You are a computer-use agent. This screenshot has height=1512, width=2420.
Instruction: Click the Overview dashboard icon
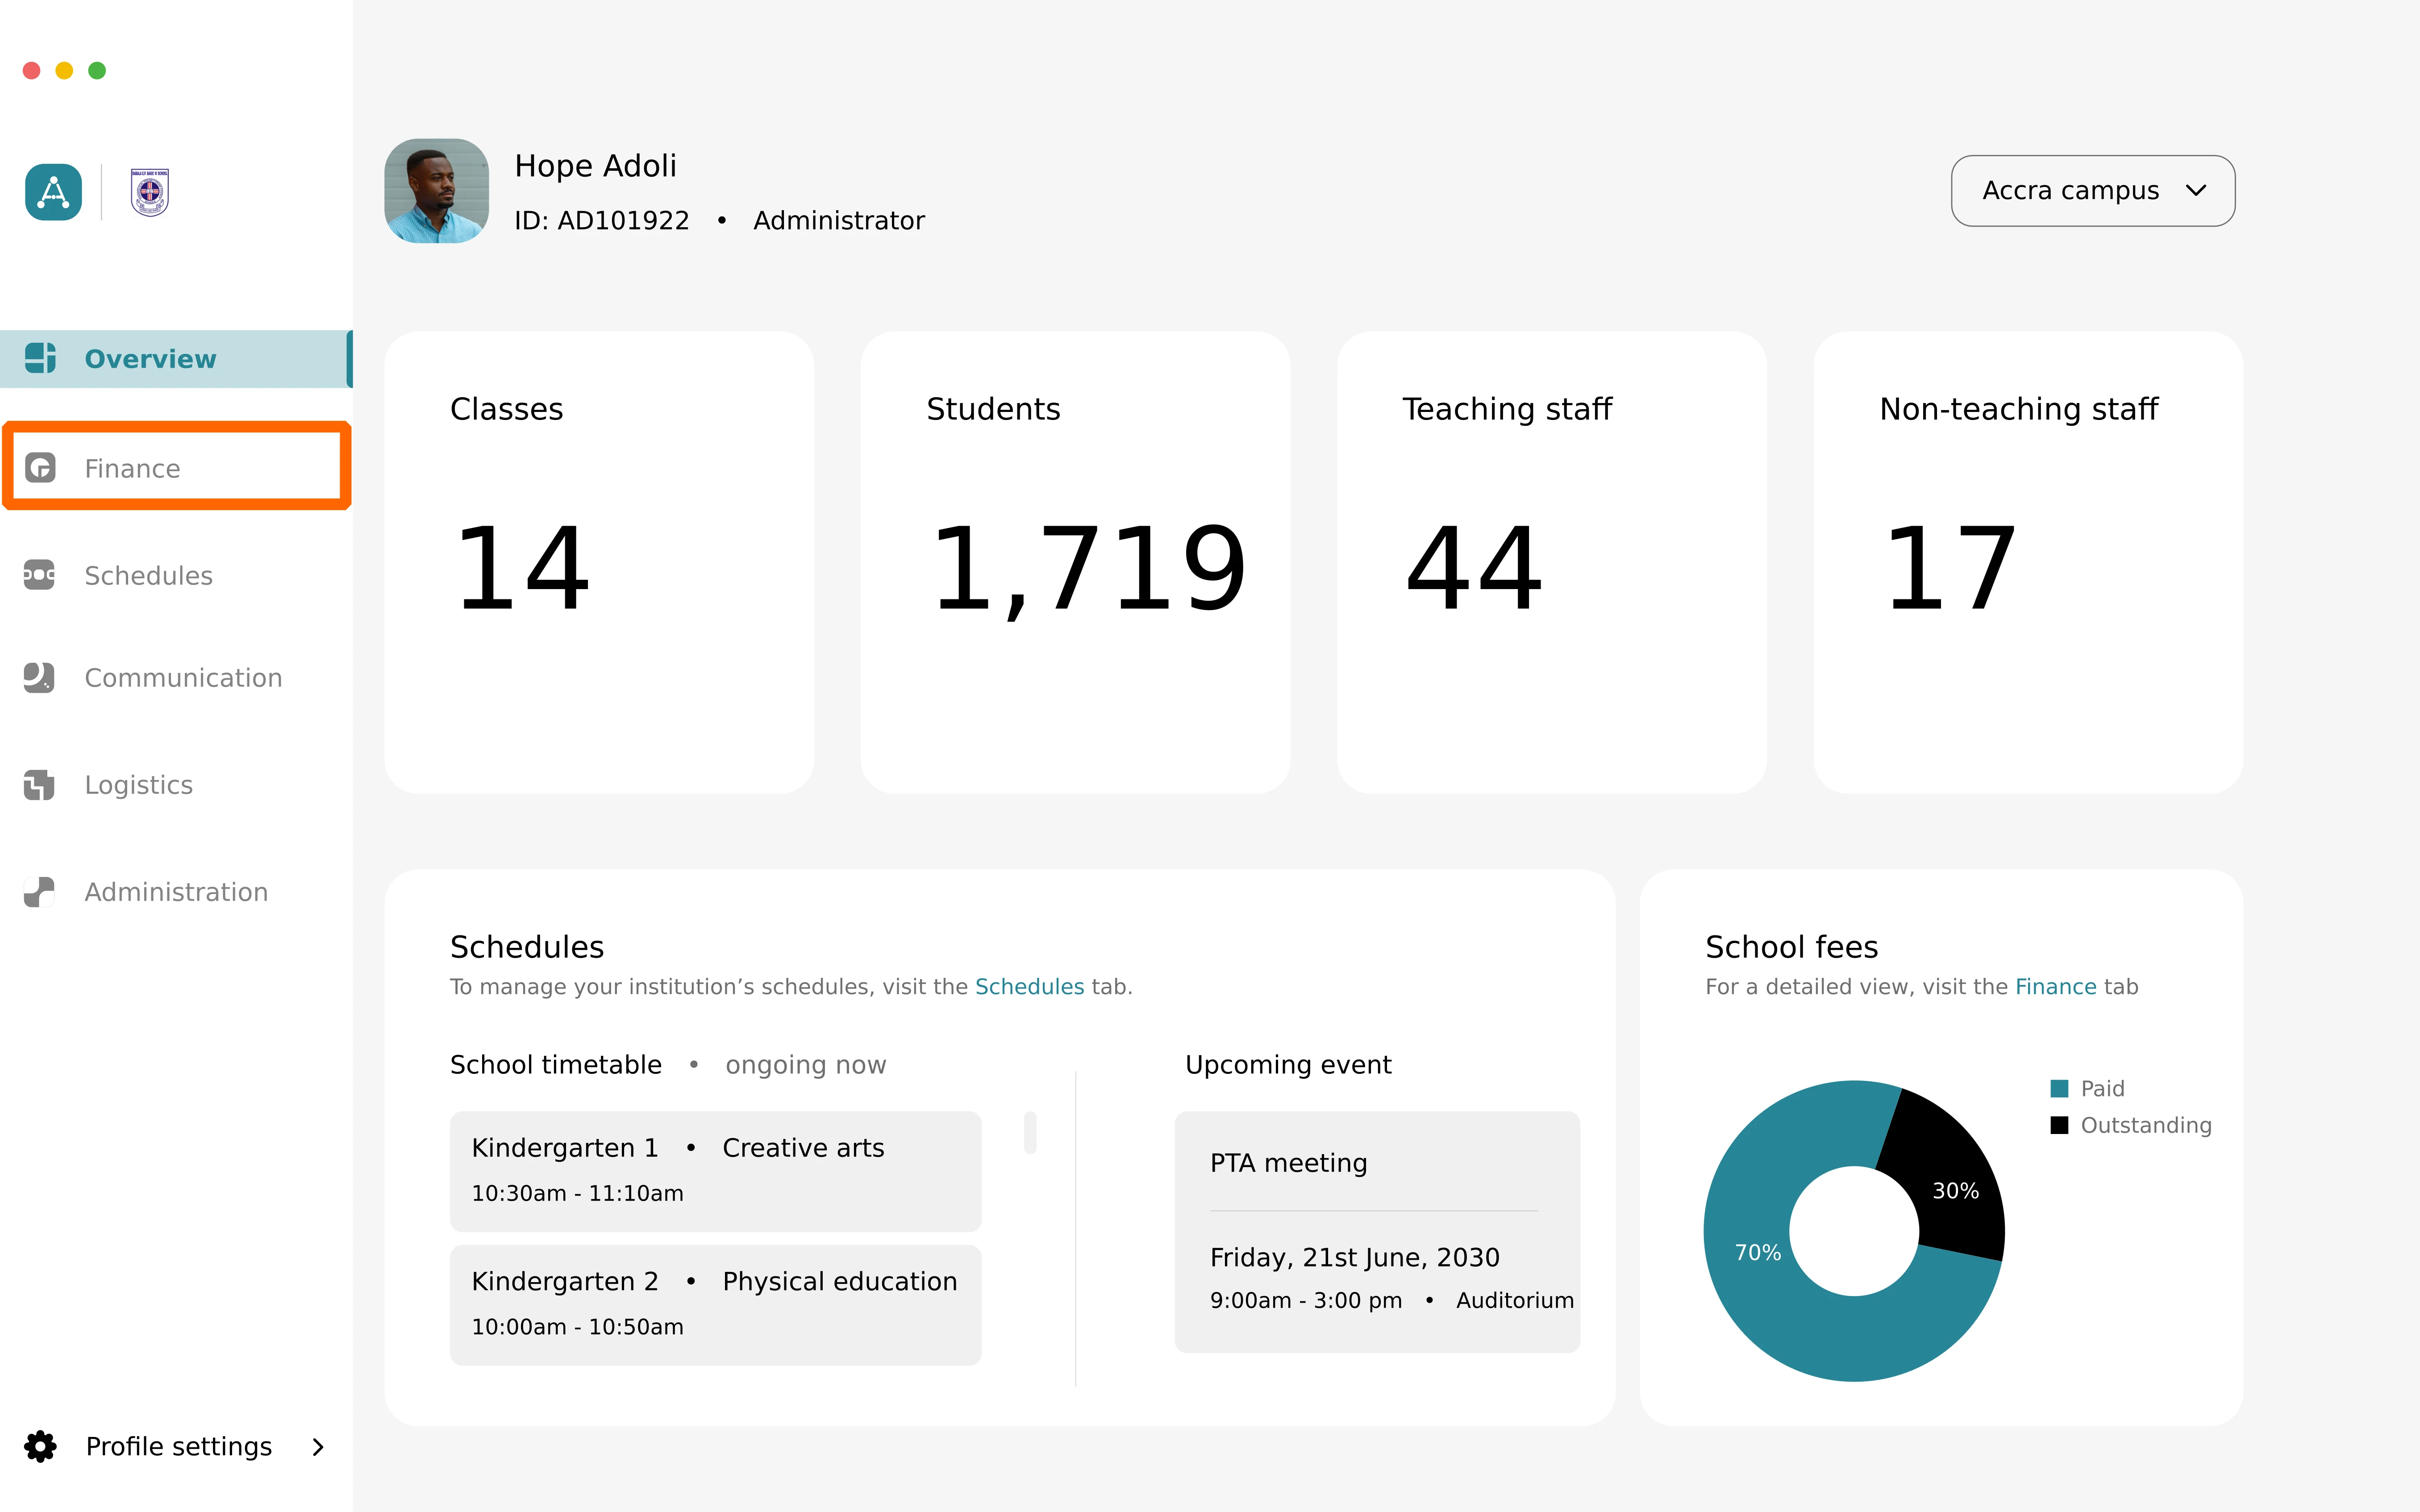40,358
